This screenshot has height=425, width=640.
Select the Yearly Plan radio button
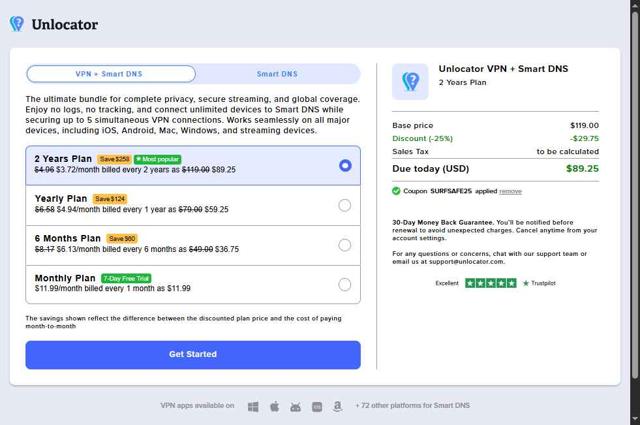(344, 205)
